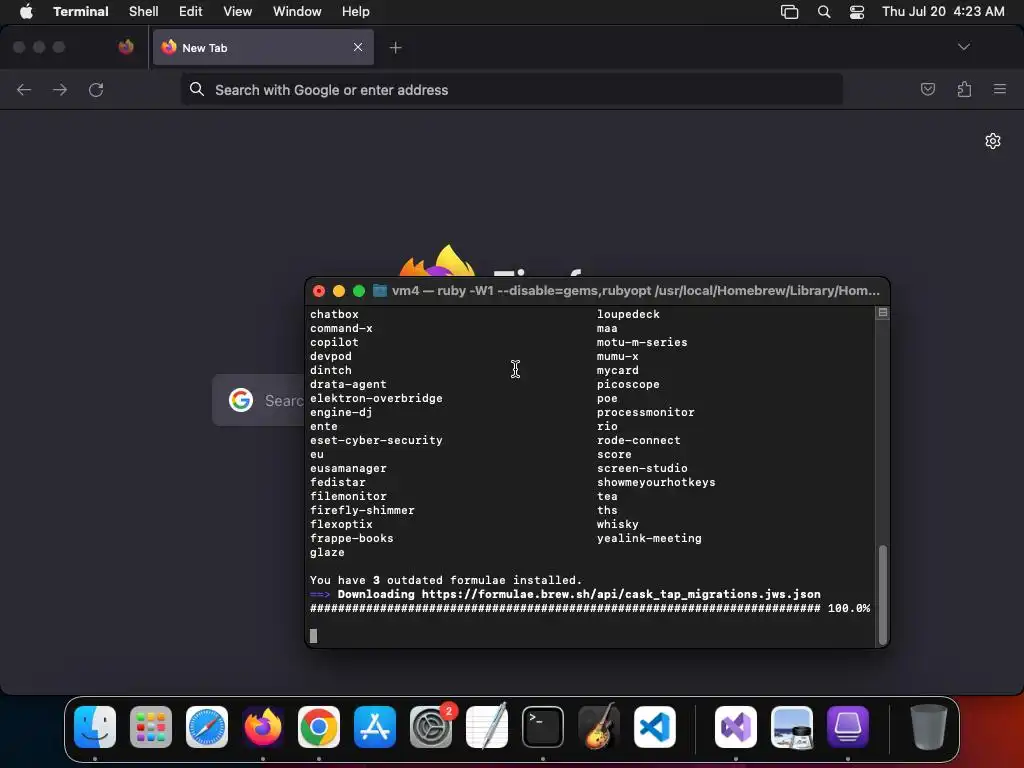Viewport: 1024px width, 768px height.
Task: Open the Trash in the dock
Action: pos(928,727)
